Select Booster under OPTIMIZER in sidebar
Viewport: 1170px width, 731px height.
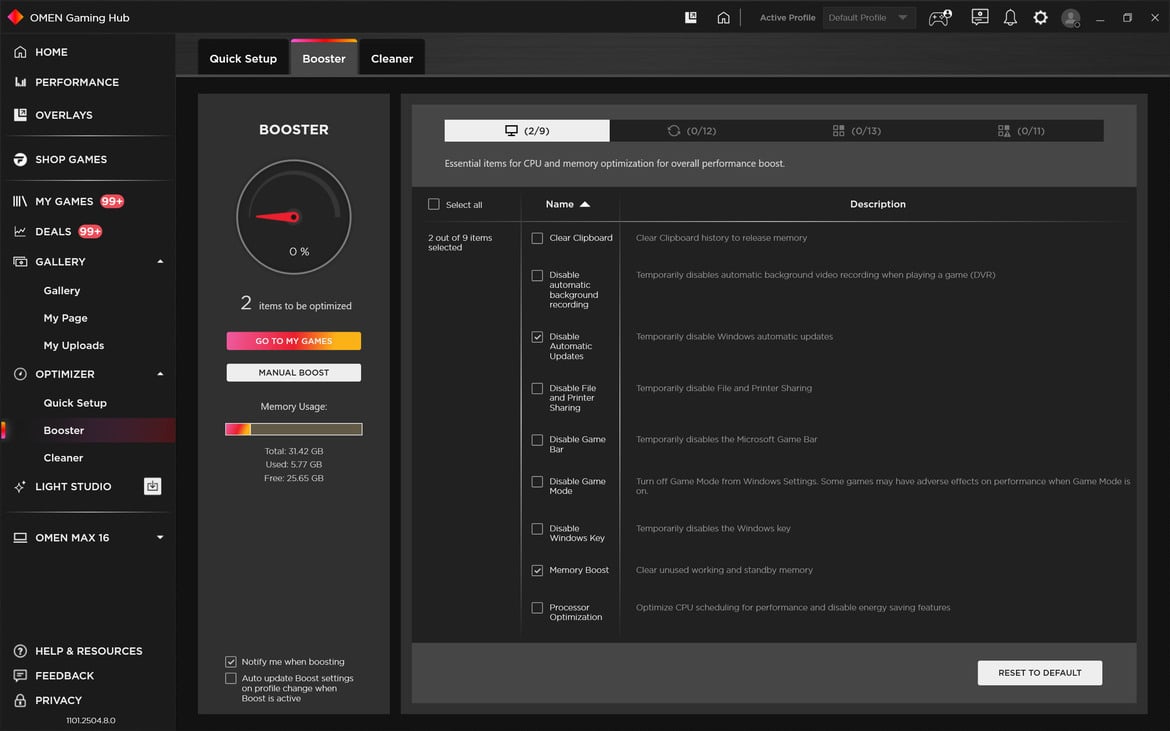(64, 430)
